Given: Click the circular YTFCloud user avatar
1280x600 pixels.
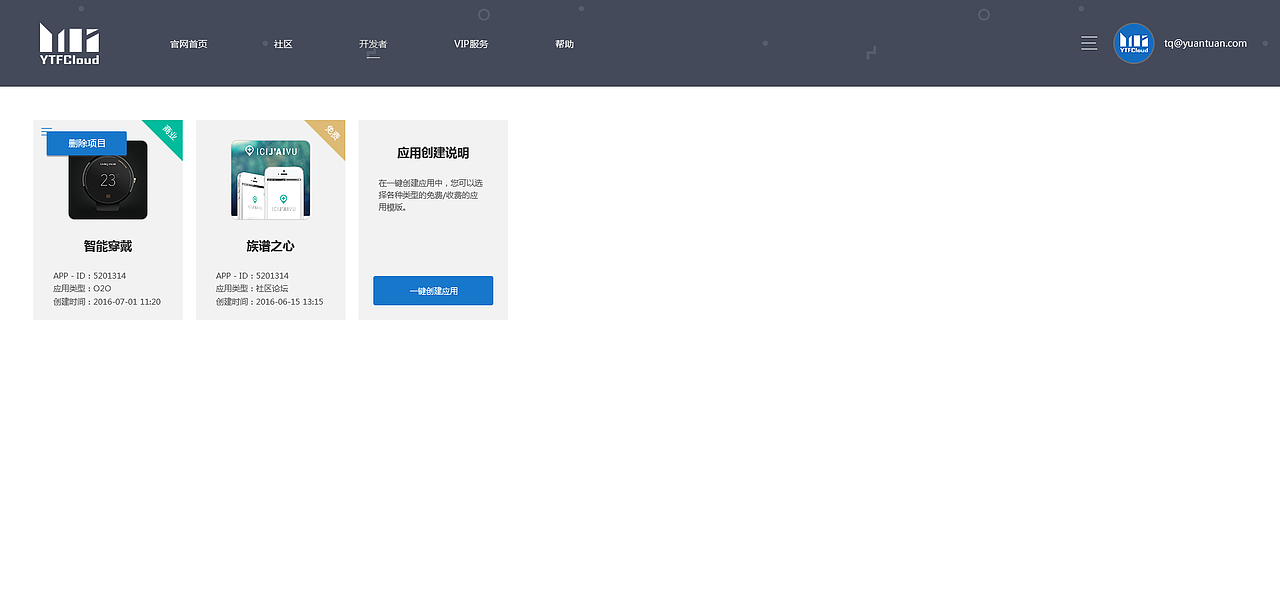Looking at the screenshot, I should [1133, 43].
